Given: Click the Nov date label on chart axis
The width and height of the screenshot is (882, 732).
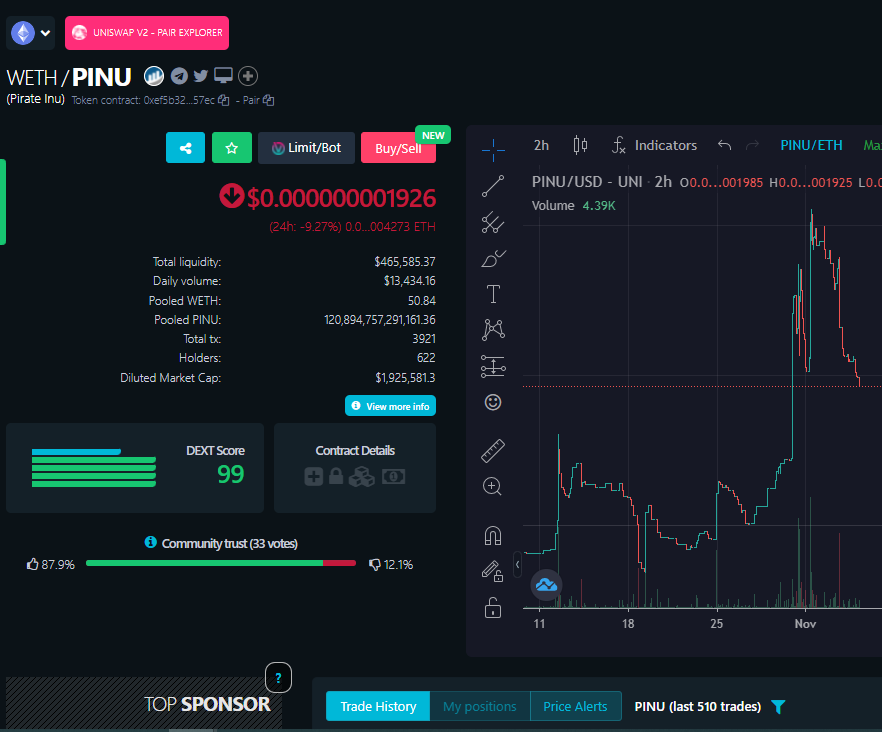Looking at the screenshot, I should click(805, 623).
